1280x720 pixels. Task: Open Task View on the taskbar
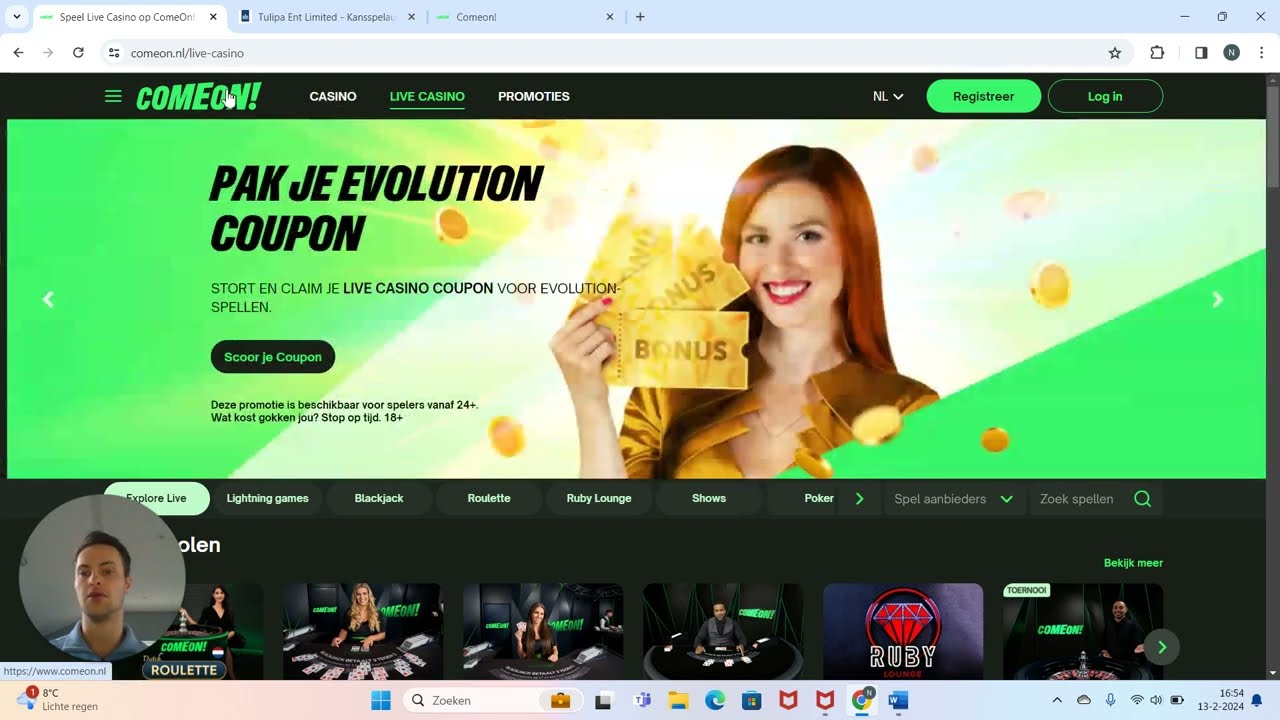[x=604, y=700]
